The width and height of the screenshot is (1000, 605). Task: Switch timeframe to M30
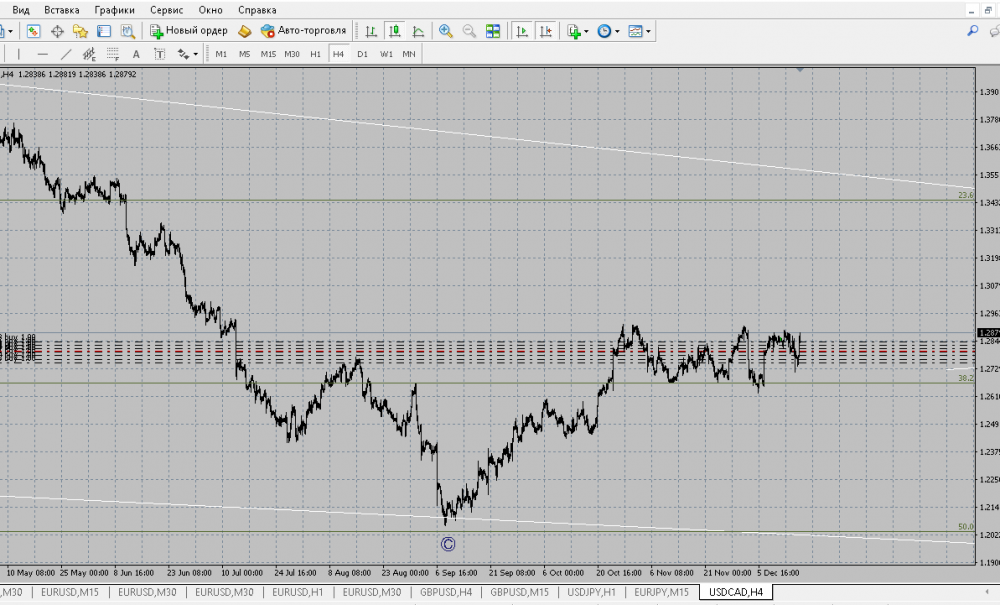coord(291,54)
